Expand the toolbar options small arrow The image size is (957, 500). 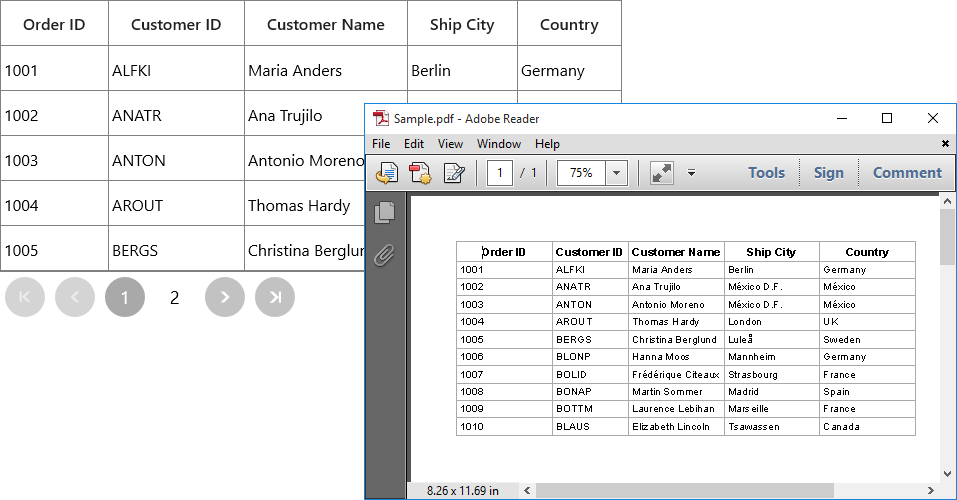[x=692, y=173]
